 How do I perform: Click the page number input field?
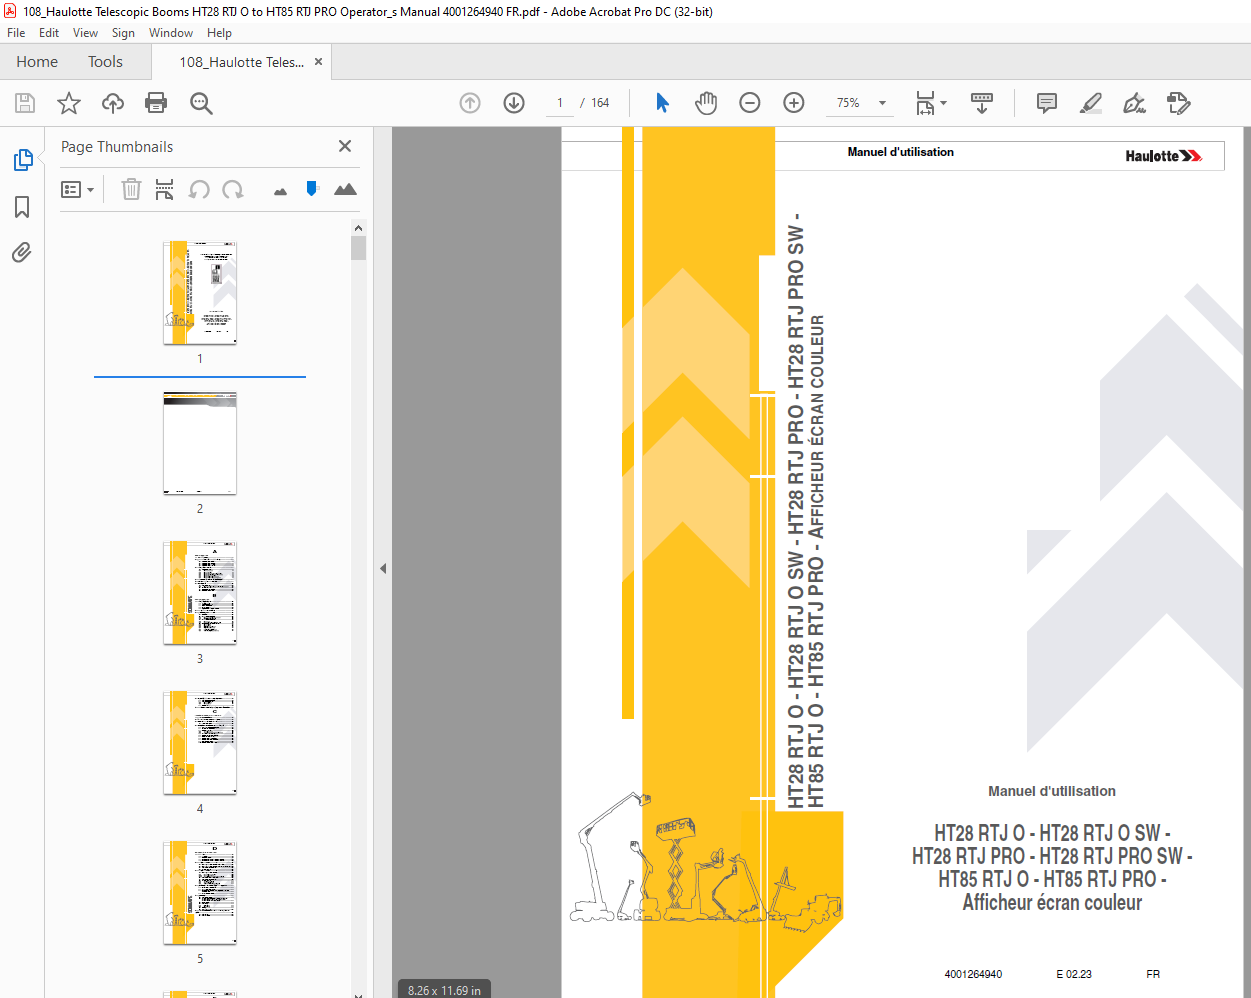pyautogui.click(x=559, y=103)
